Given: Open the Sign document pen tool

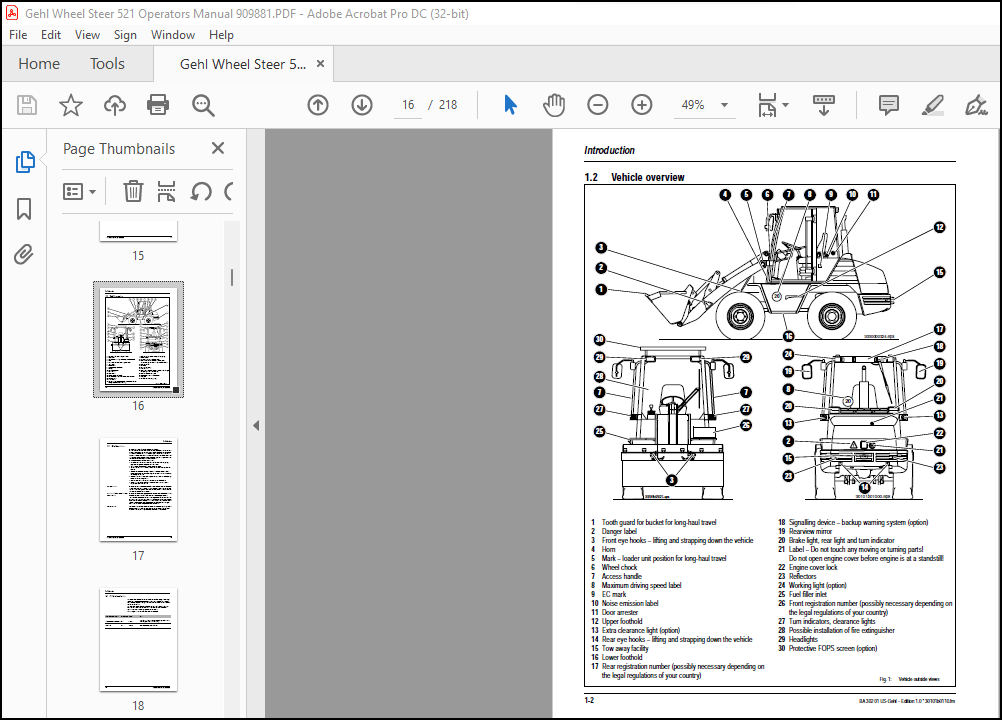Looking at the screenshot, I should (976, 105).
